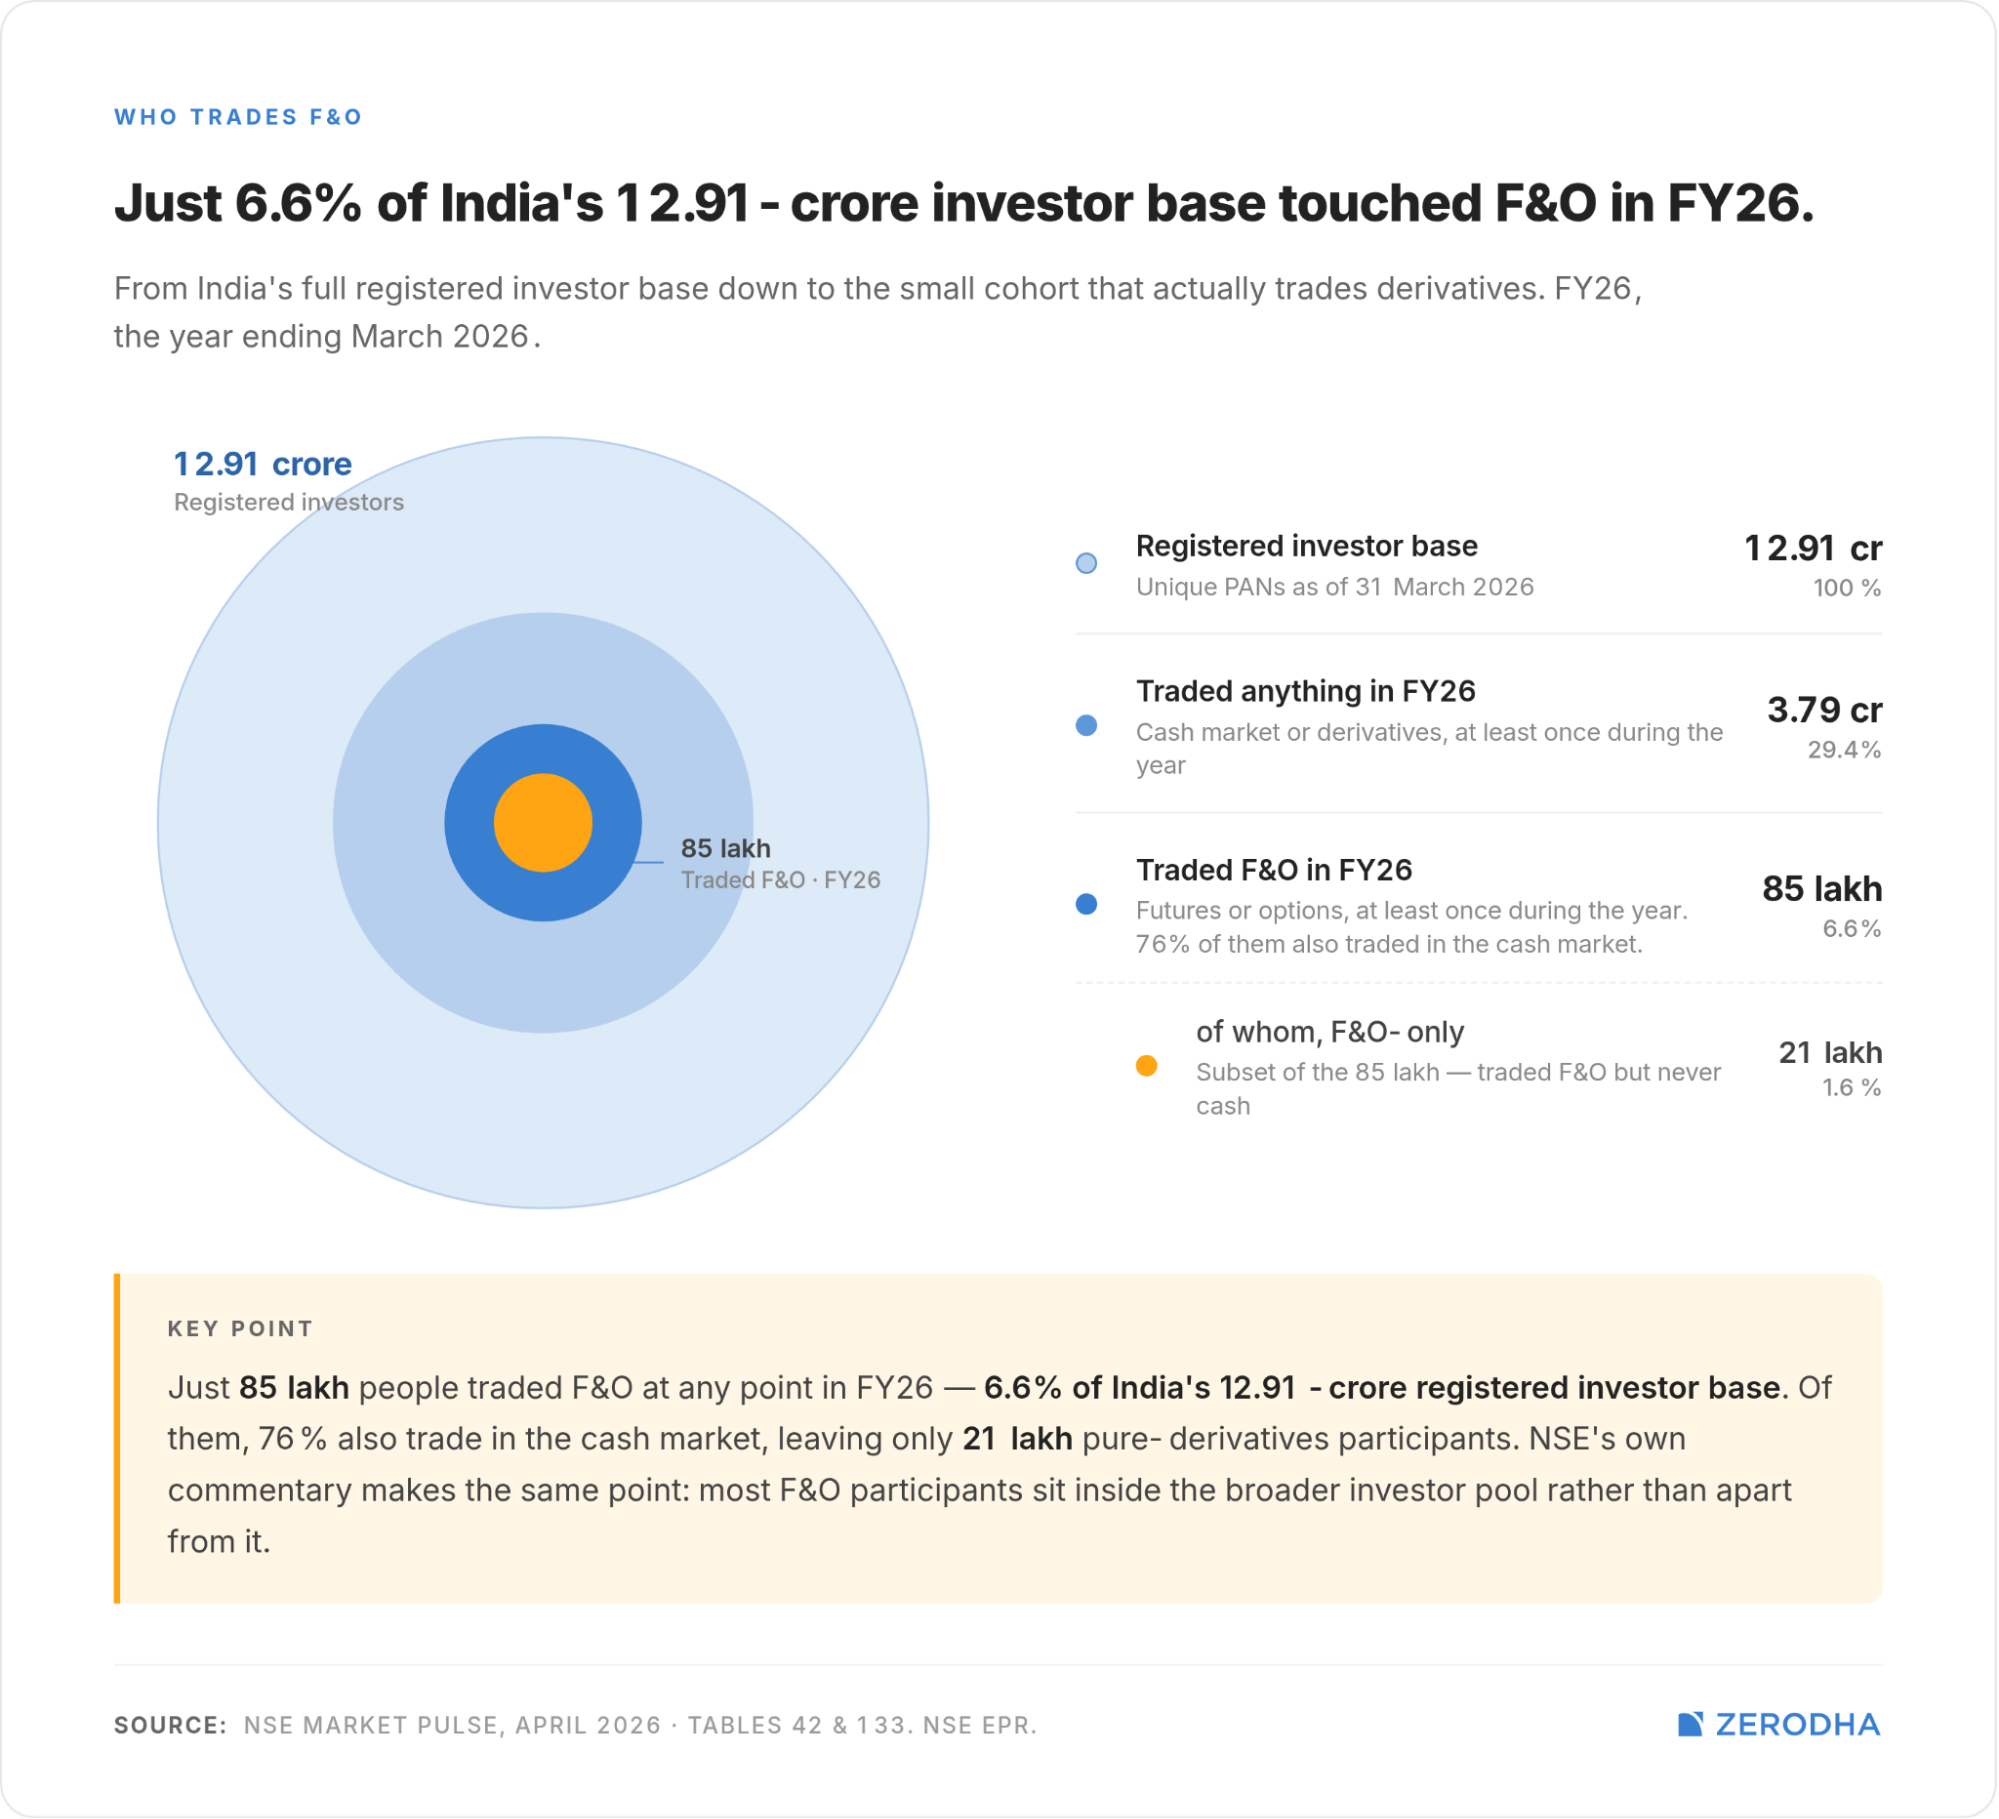Image resolution: width=1999 pixels, height=1819 pixels.
Task: Click the "Traded F&O in FY26" legend title
Action: [1273, 870]
